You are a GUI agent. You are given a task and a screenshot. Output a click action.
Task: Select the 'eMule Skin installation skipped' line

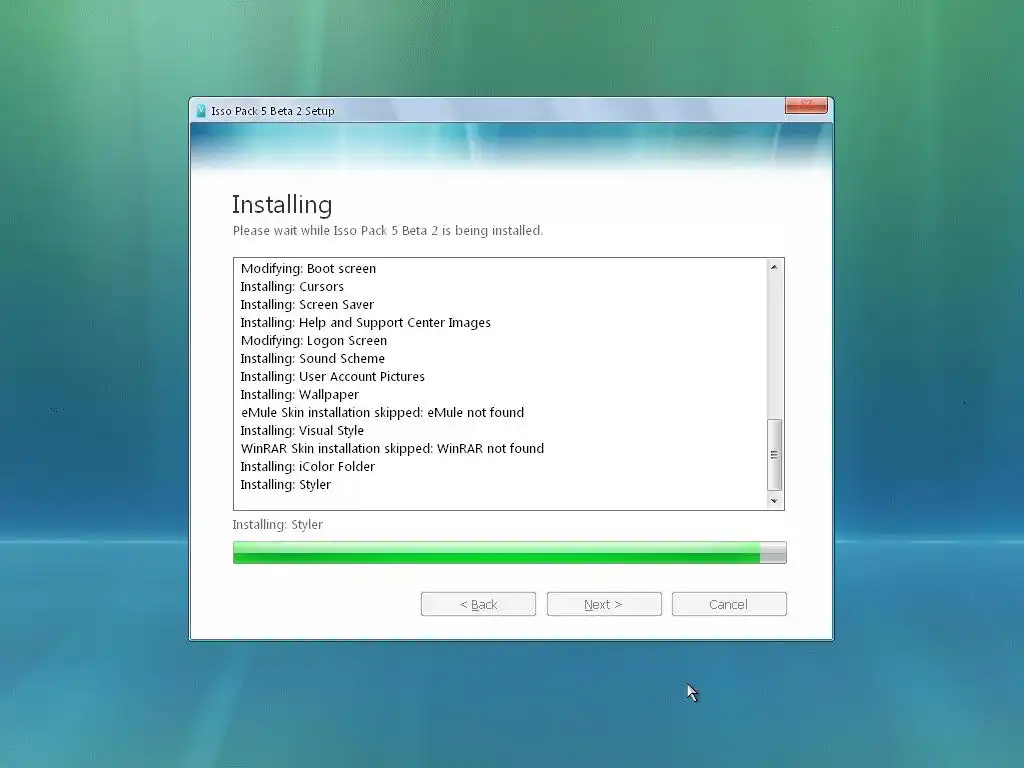point(382,413)
